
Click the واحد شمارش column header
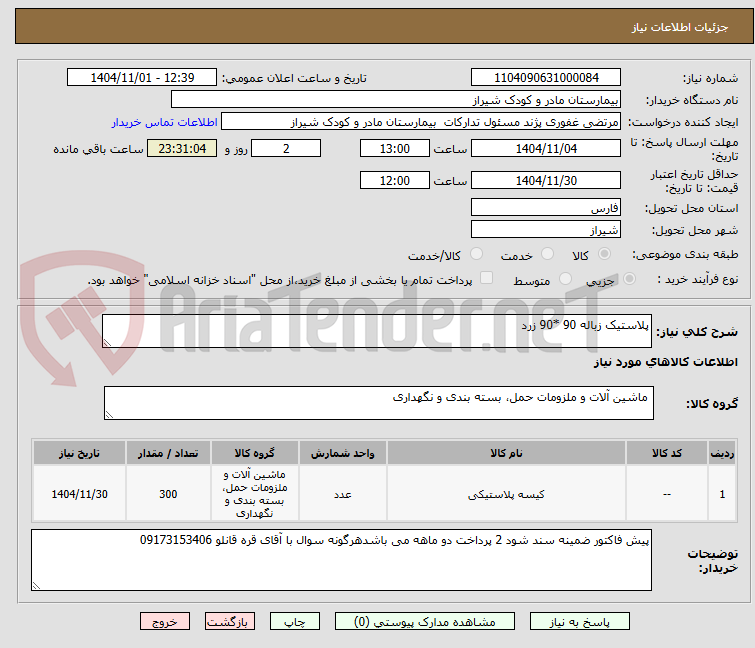point(343,453)
